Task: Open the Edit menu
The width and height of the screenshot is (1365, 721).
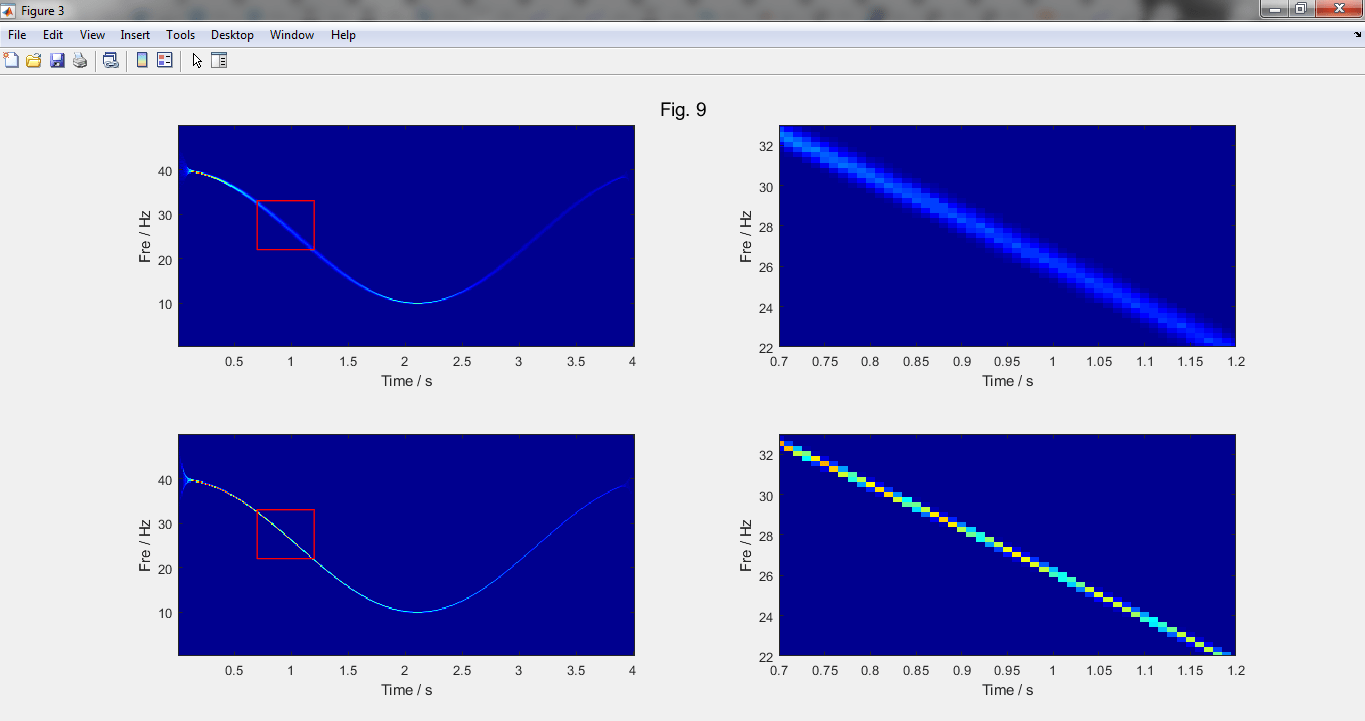Action: click(53, 35)
